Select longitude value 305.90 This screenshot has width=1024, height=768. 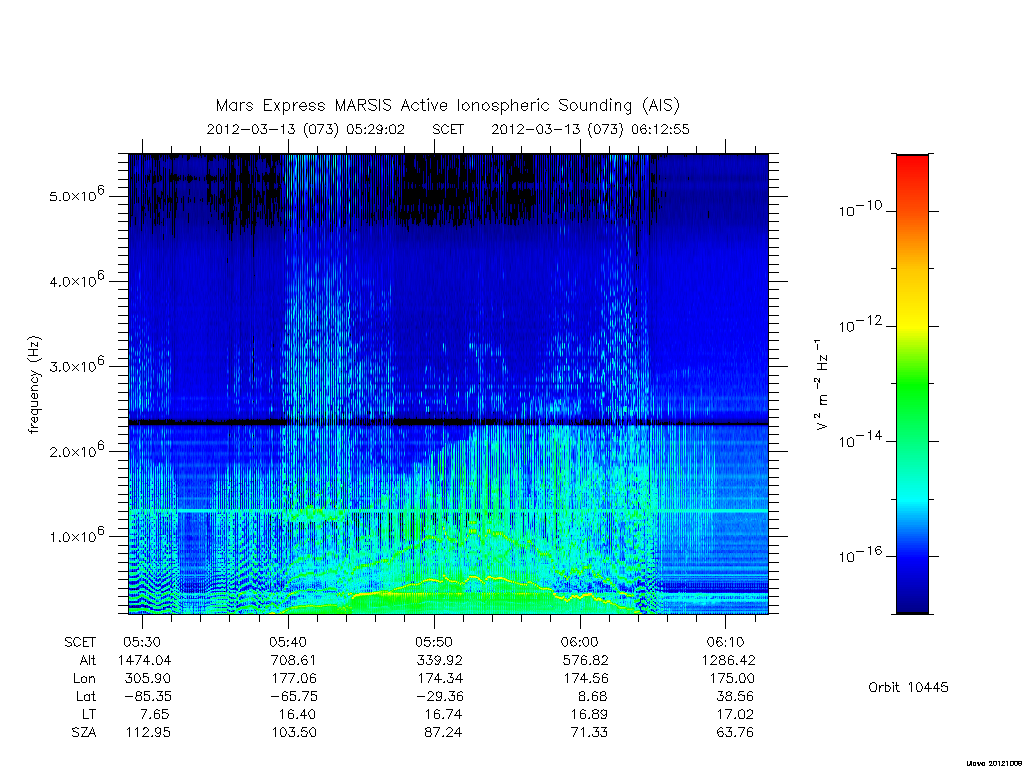click(147, 679)
